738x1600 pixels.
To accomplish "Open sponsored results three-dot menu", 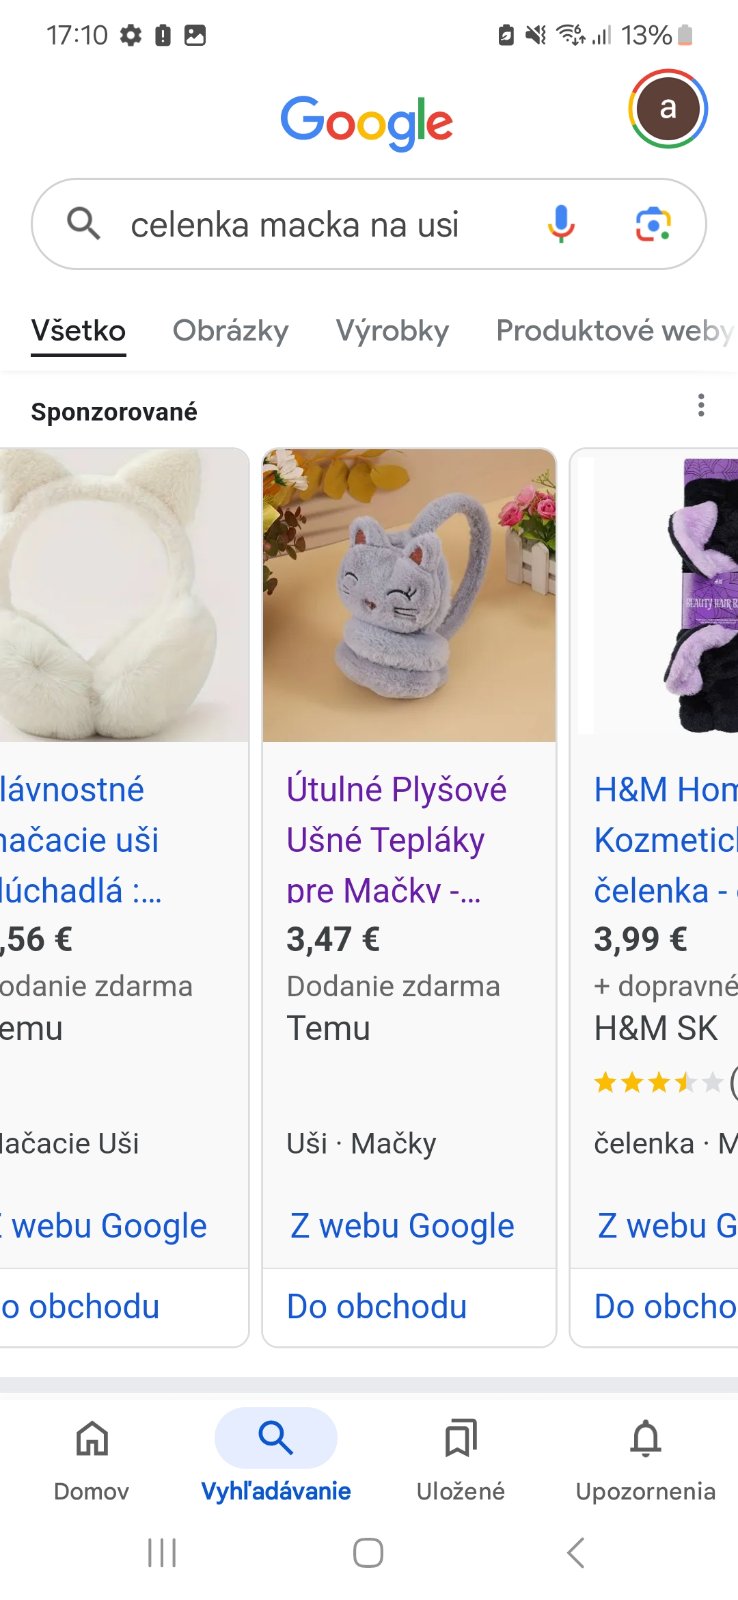I will (701, 405).
